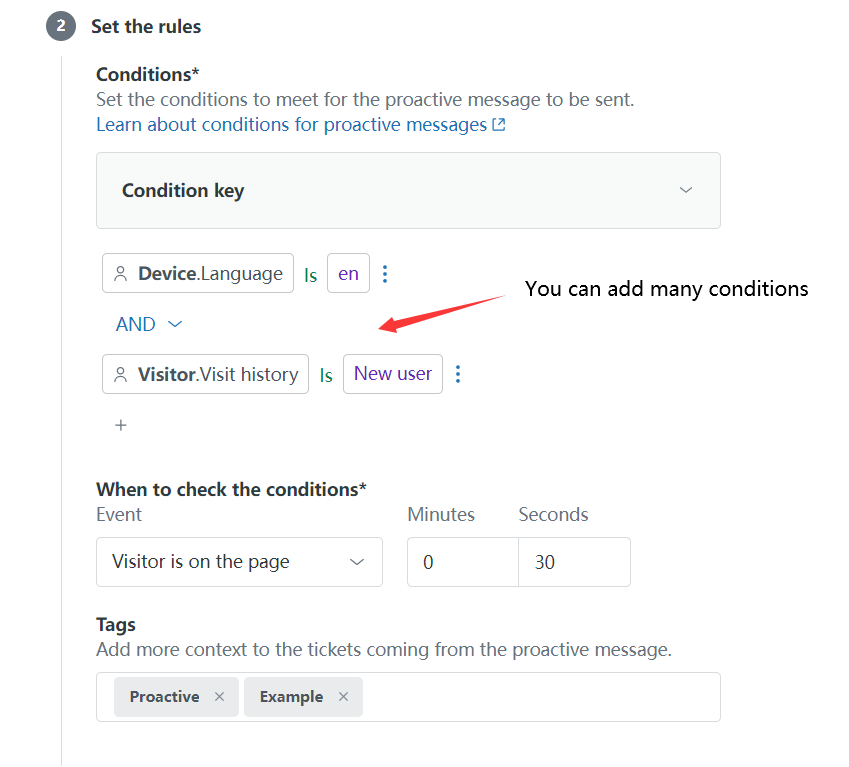The width and height of the screenshot is (849, 767).
Task: Remove the Example tag
Action: pyautogui.click(x=343, y=697)
